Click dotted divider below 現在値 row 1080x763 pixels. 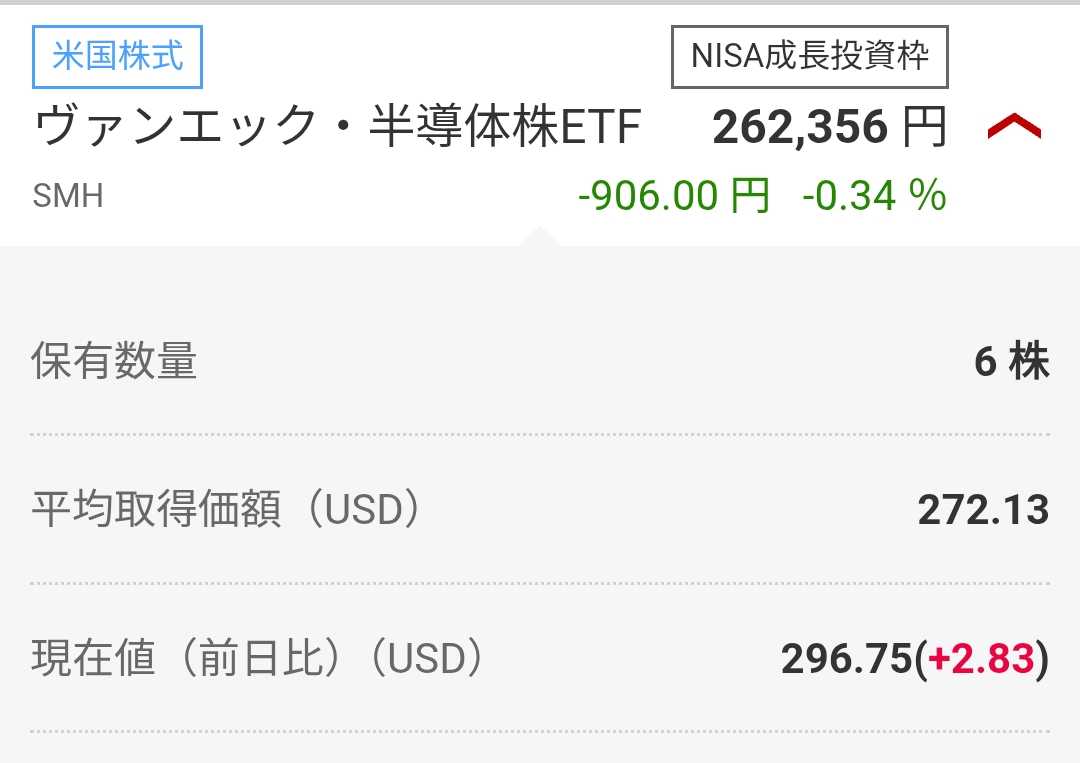tap(540, 731)
